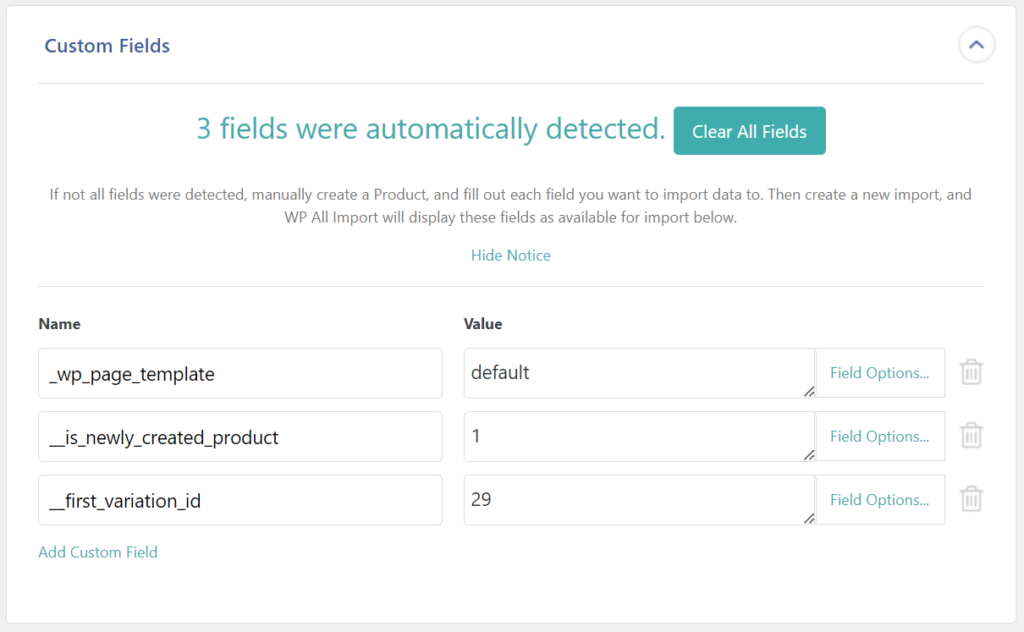Click the Custom Fields heading
Image resolution: width=1024 pixels, height=632 pixels.
click(107, 46)
